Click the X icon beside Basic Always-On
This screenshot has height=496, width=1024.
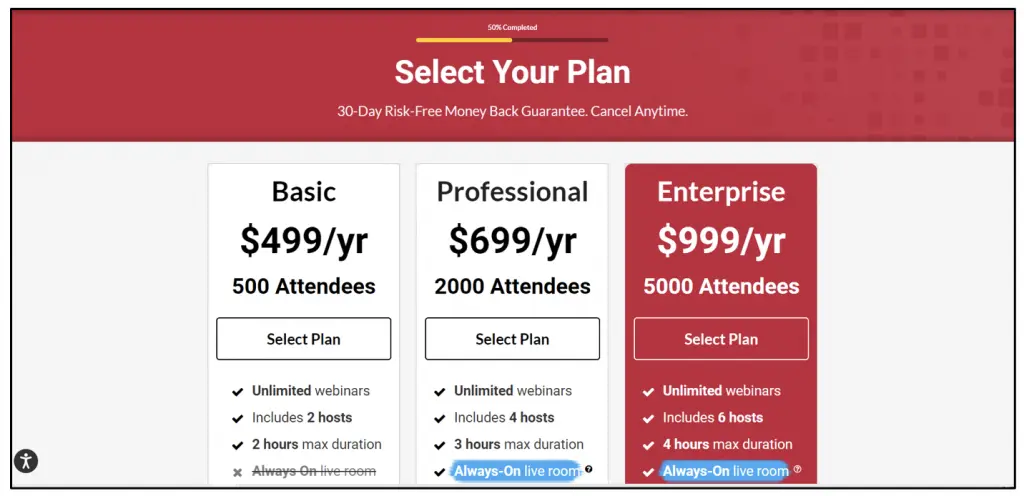click(x=238, y=472)
